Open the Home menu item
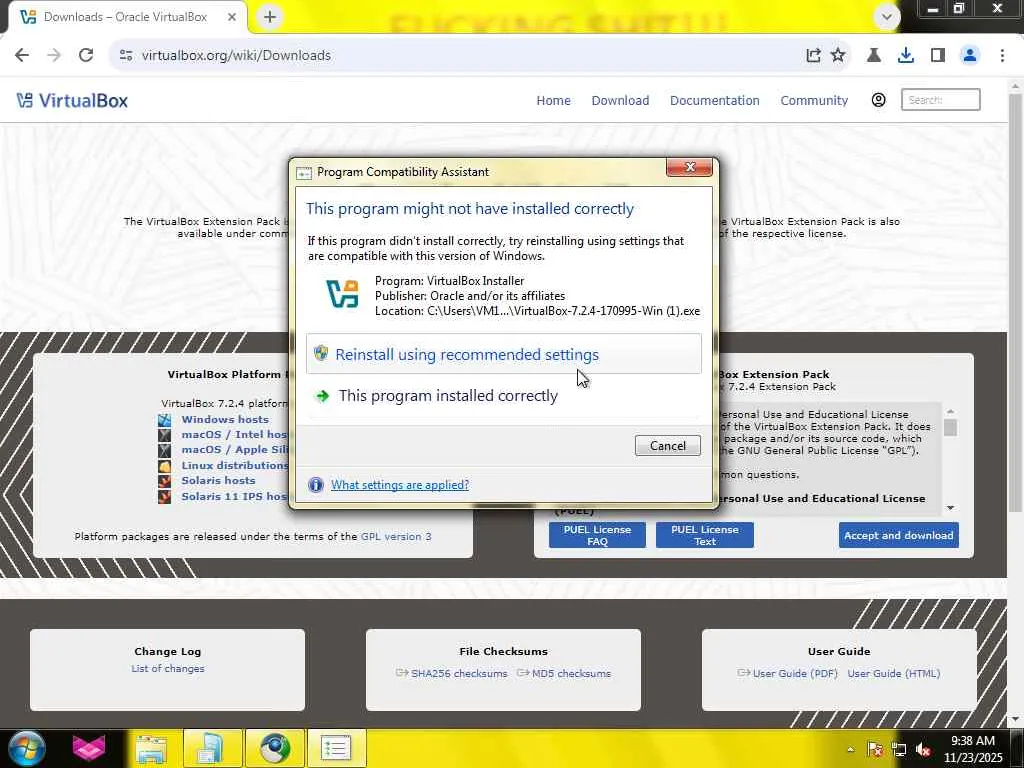This screenshot has height=768, width=1024. pyautogui.click(x=553, y=101)
